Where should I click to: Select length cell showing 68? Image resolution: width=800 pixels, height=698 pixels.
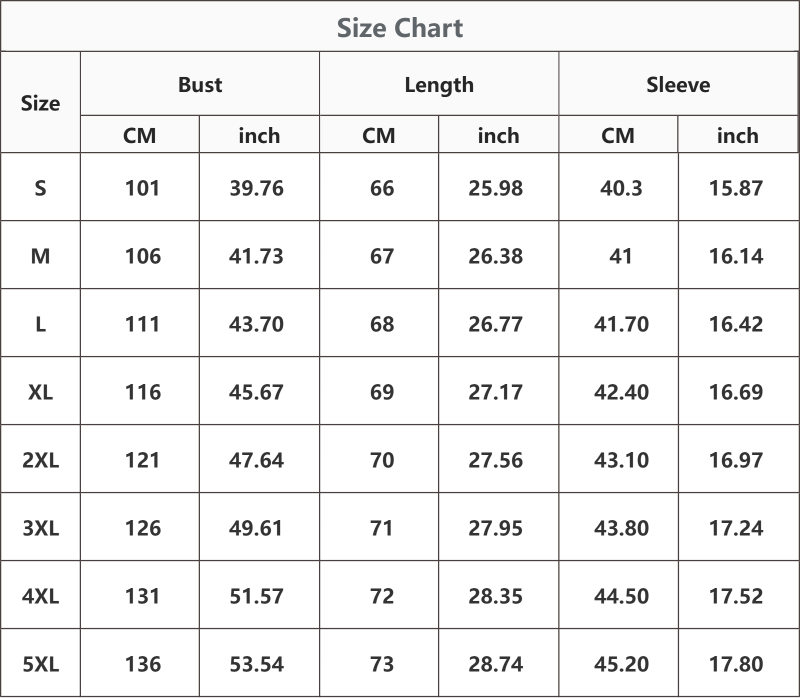click(x=382, y=324)
